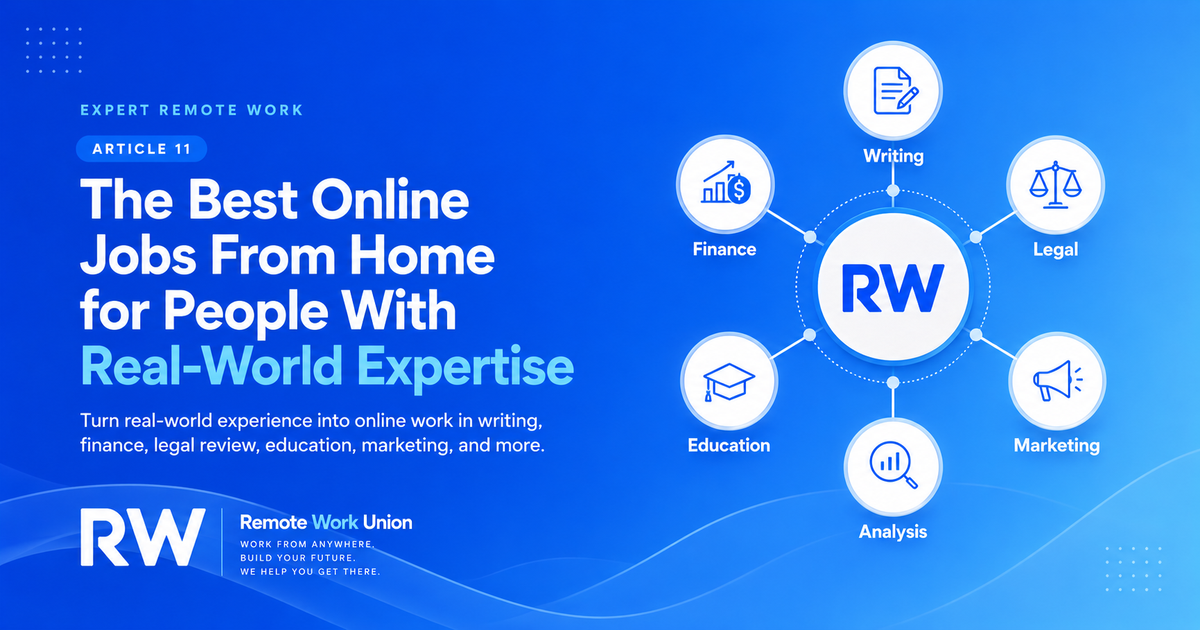Click the Marketing megaphone icon
The height and width of the screenshot is (630, 1200).
1055,381
